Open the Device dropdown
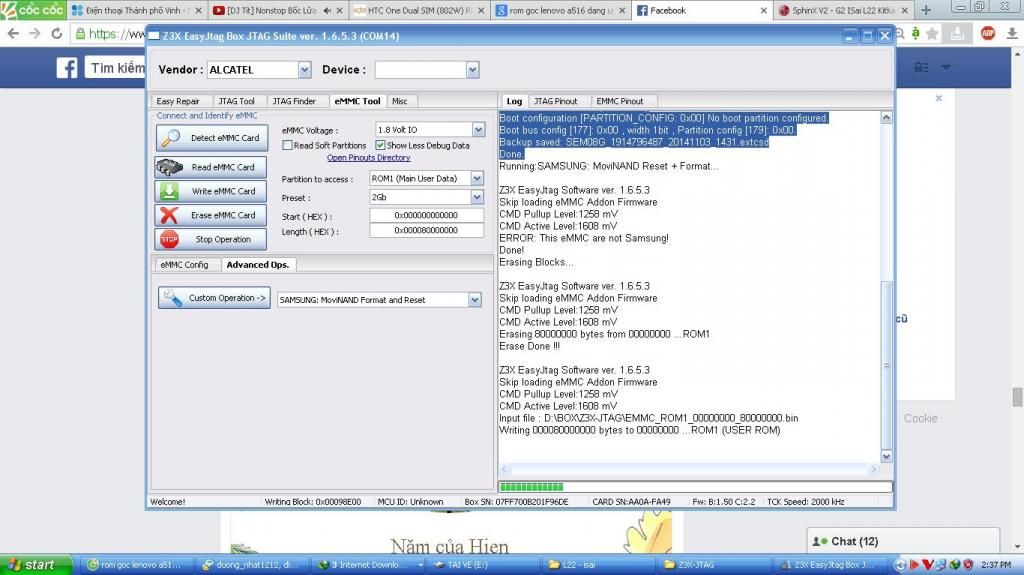This screenshot has height=575, width=1024. (x=472, y=69)
